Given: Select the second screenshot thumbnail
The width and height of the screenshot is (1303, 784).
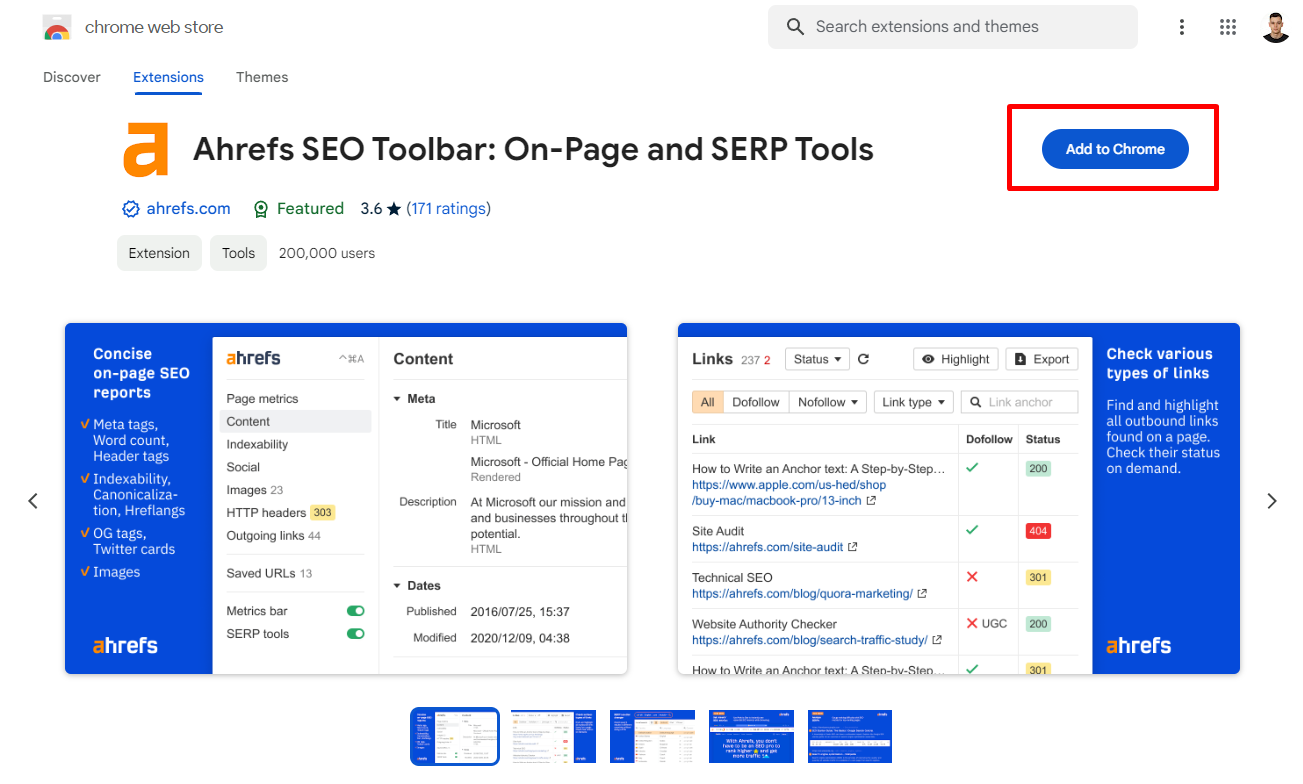Looking at the screenshot, I should pyautogui.click(x=554, y=737).
